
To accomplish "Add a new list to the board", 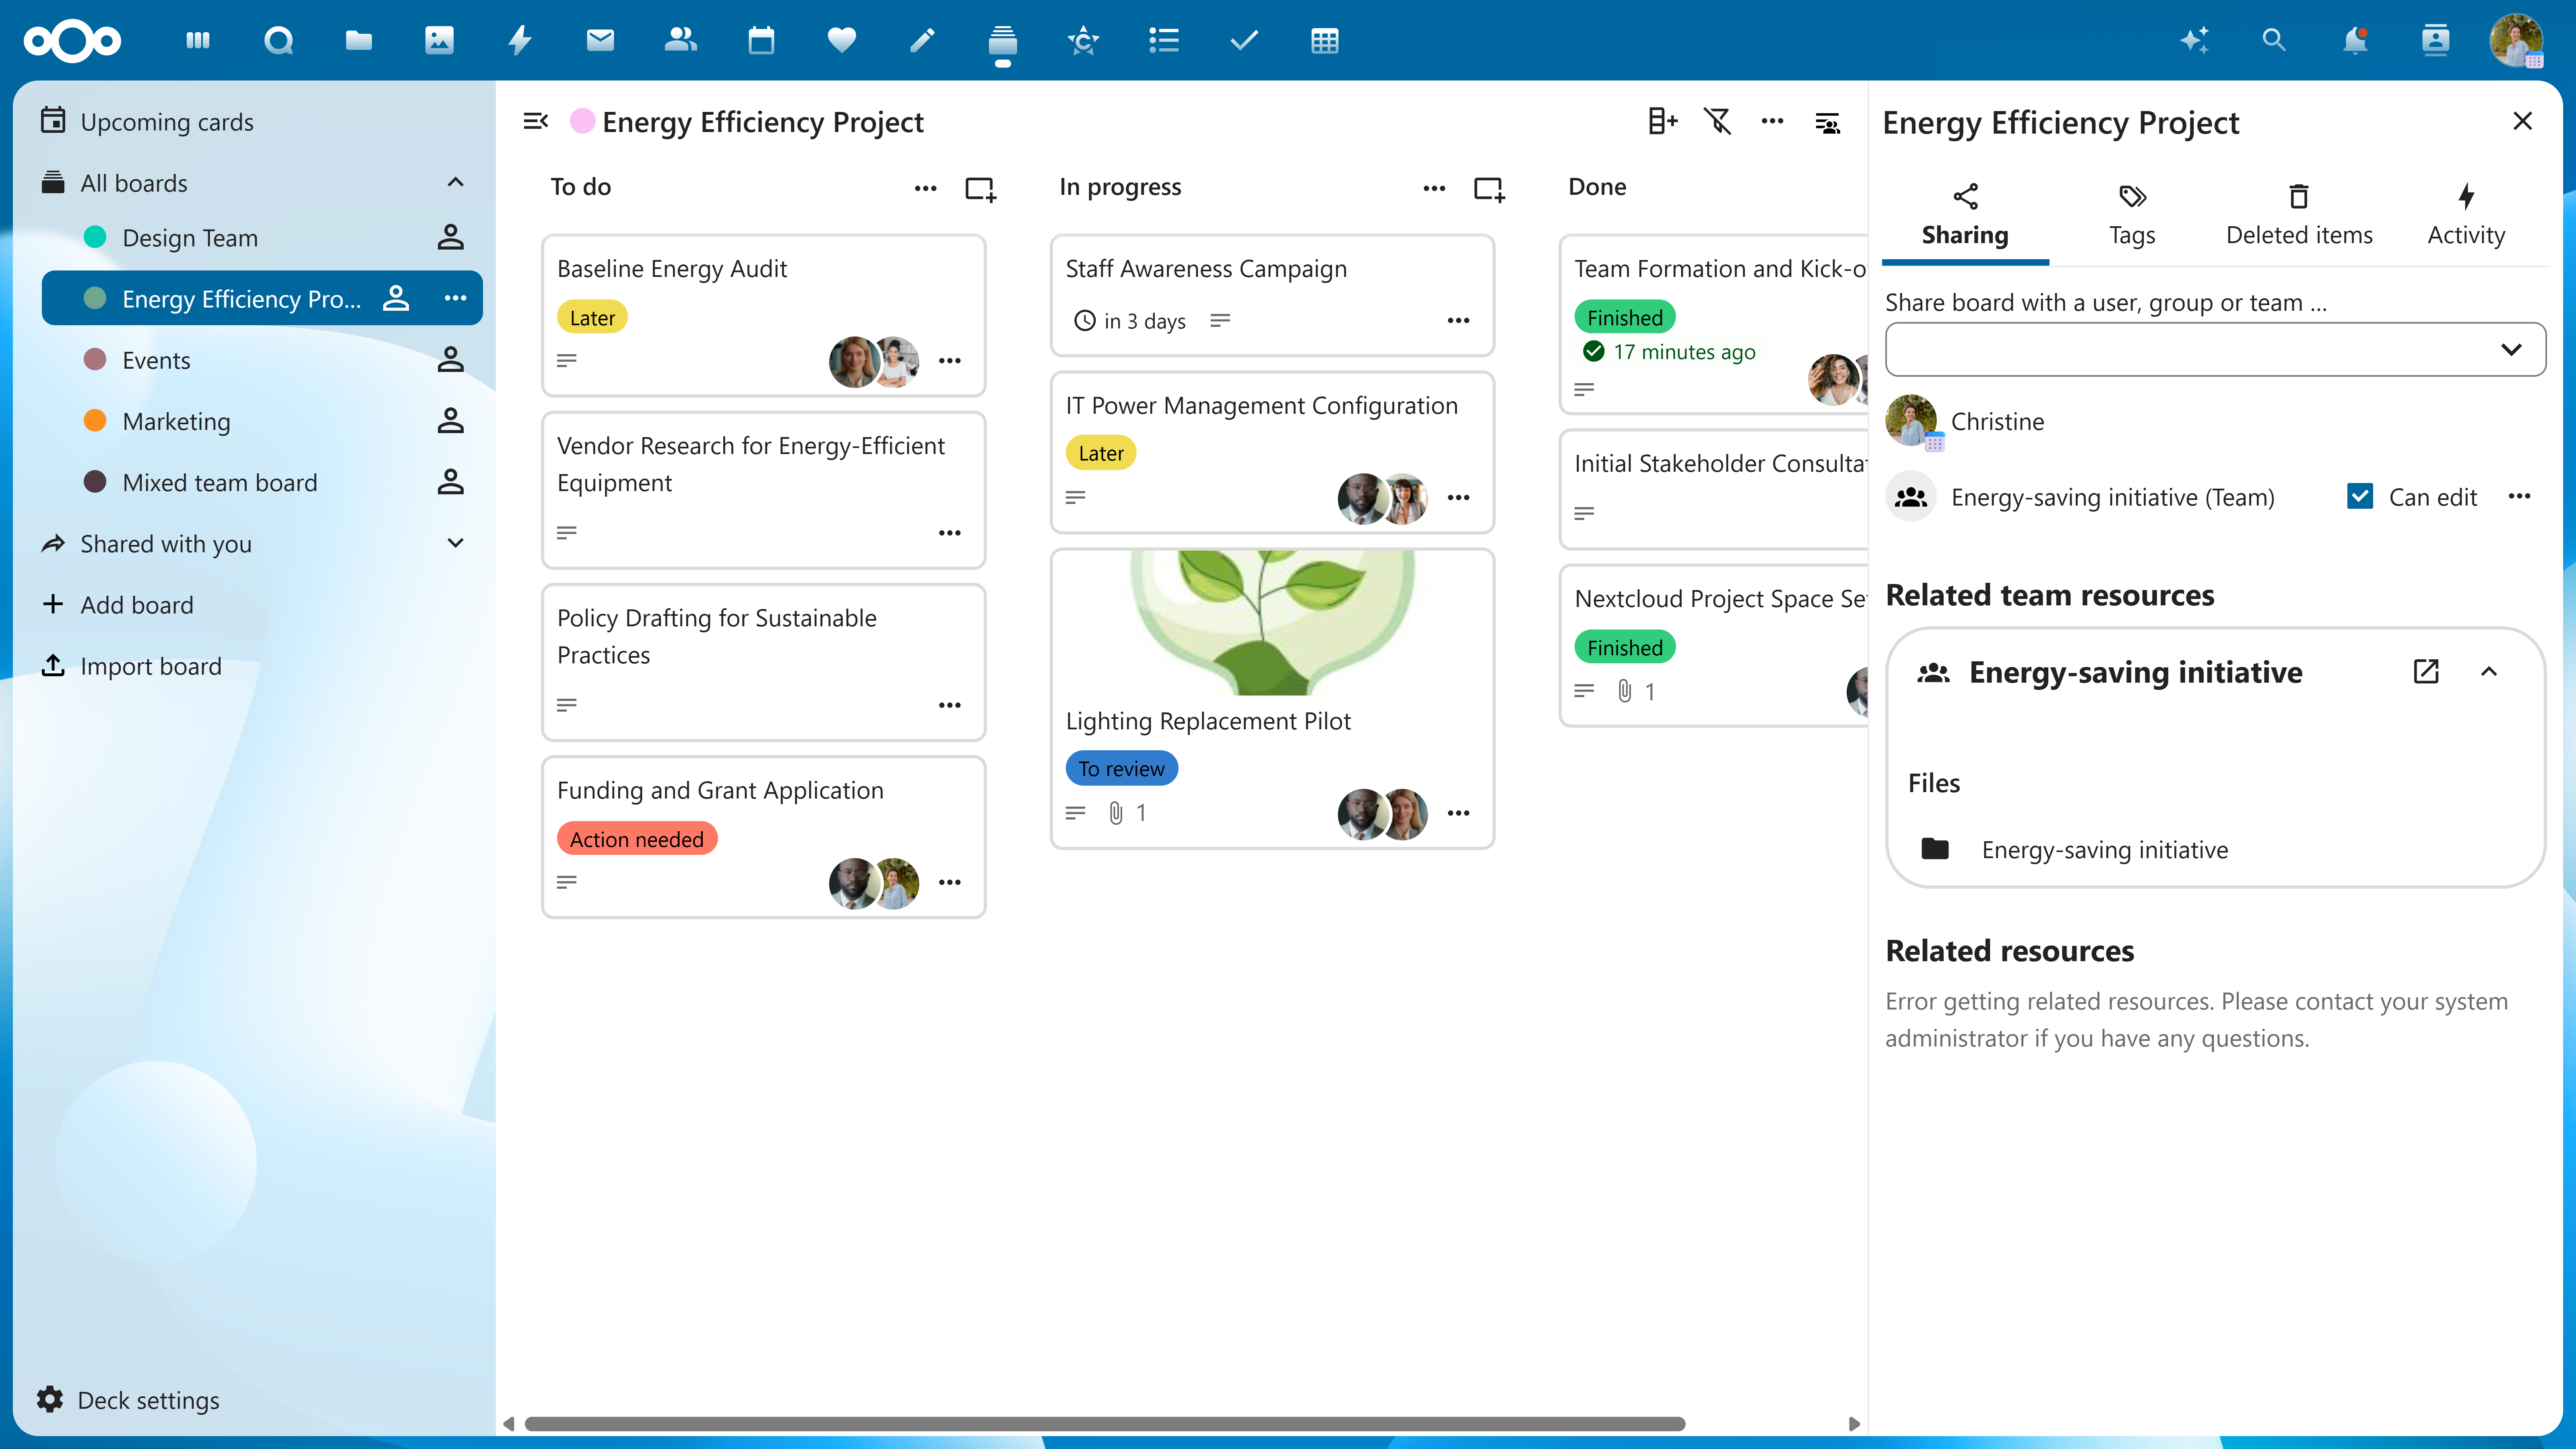I will [1662, 121].
